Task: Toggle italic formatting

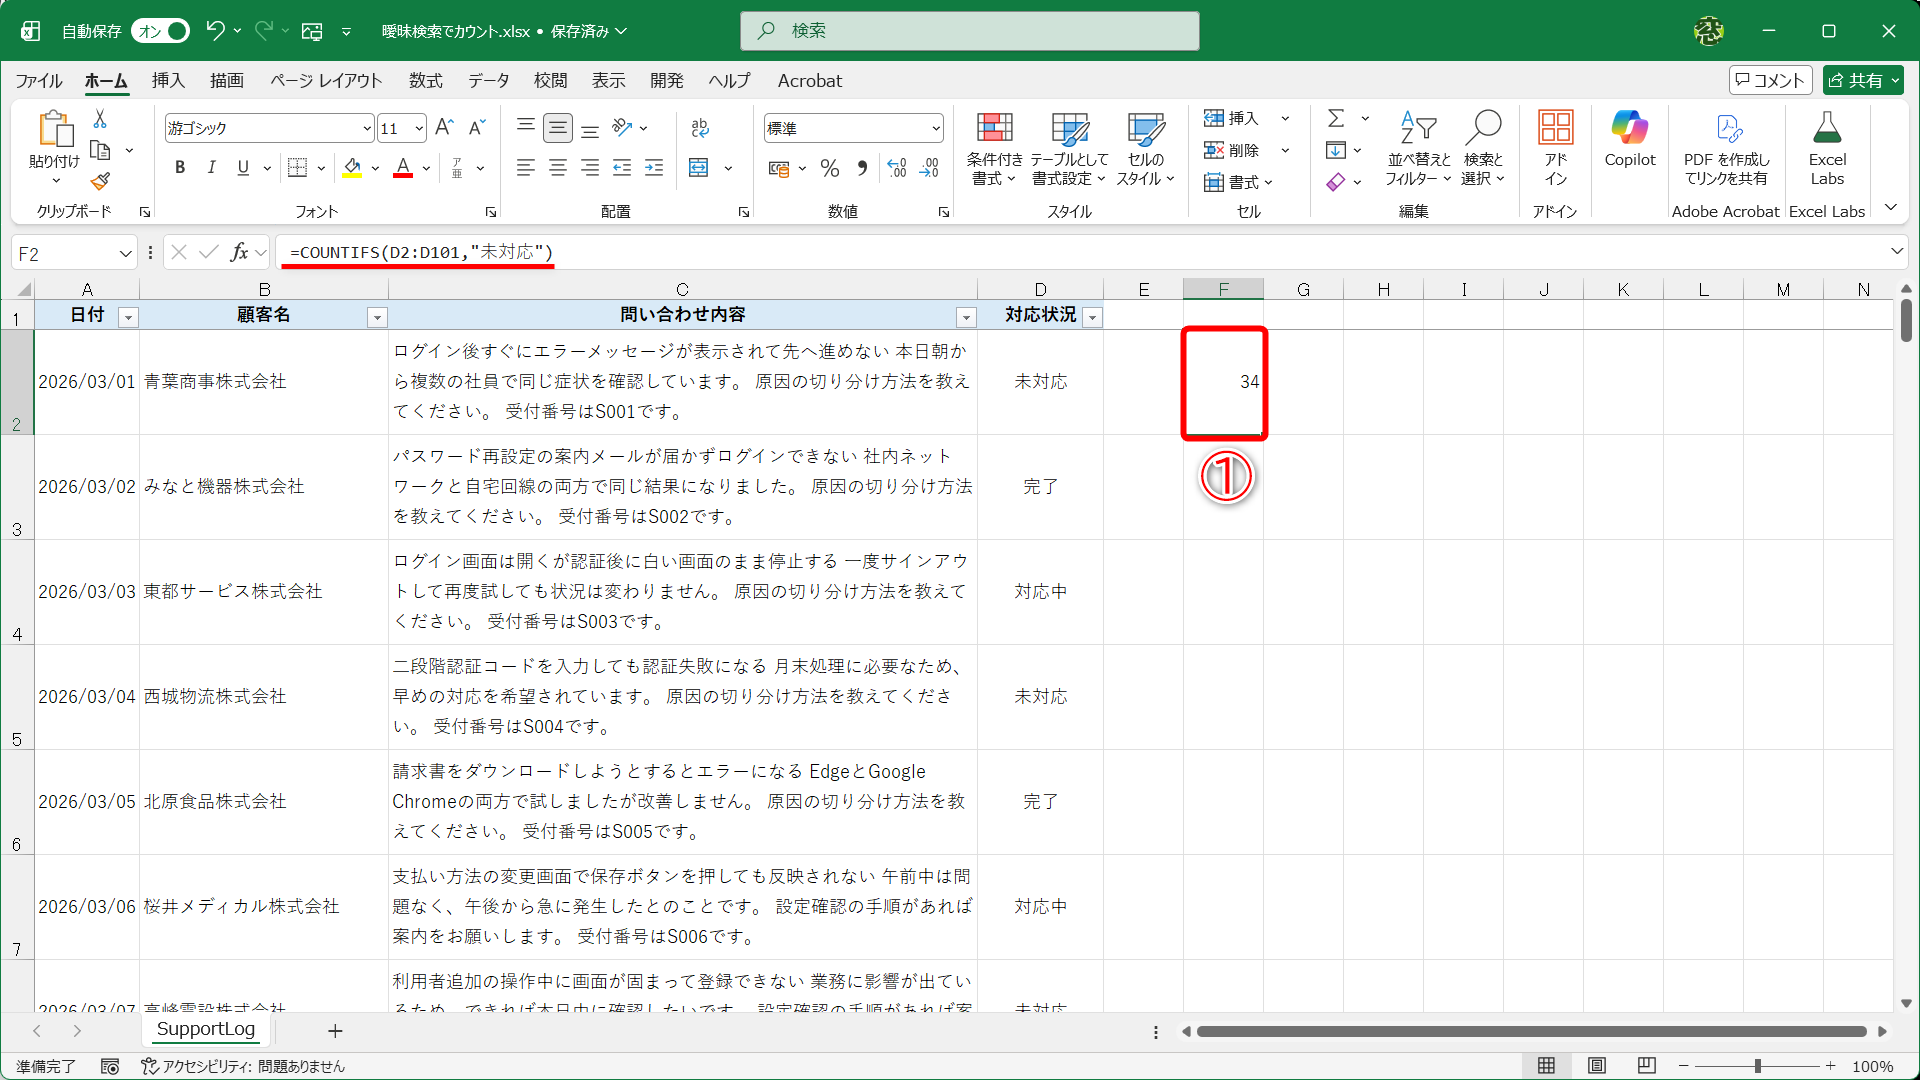Action: 211,167
